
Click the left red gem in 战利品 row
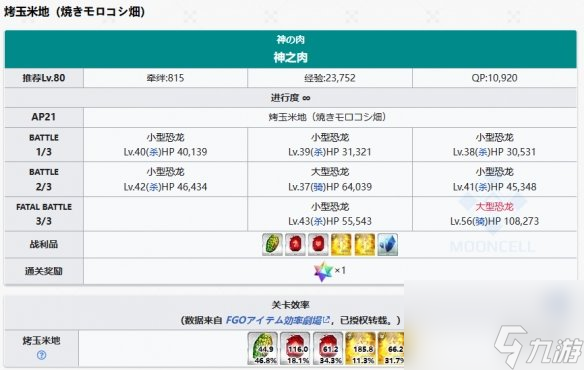tap(295, 244)
